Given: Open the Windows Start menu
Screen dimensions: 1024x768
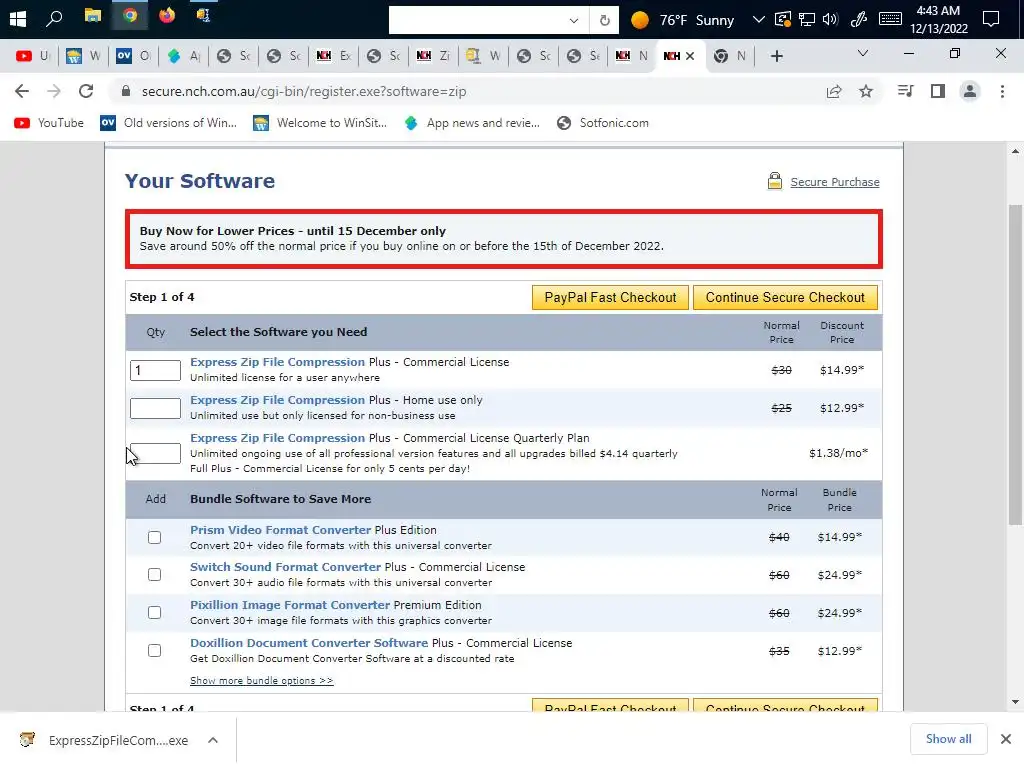Looking at the screenshot, I should pos(18,19).
